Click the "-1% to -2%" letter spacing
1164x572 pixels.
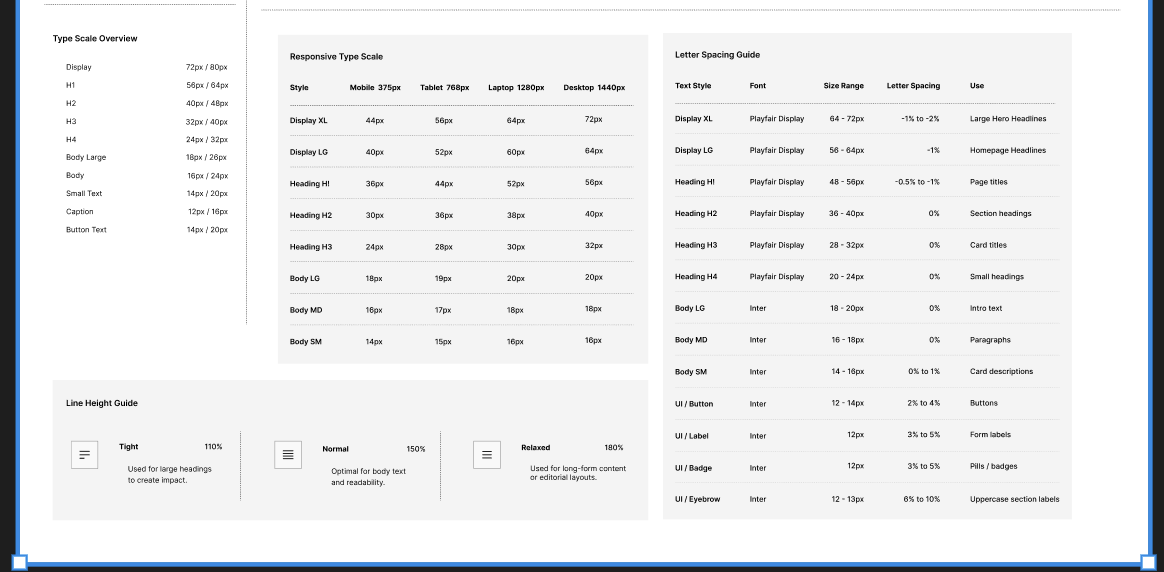pos(920,119)
